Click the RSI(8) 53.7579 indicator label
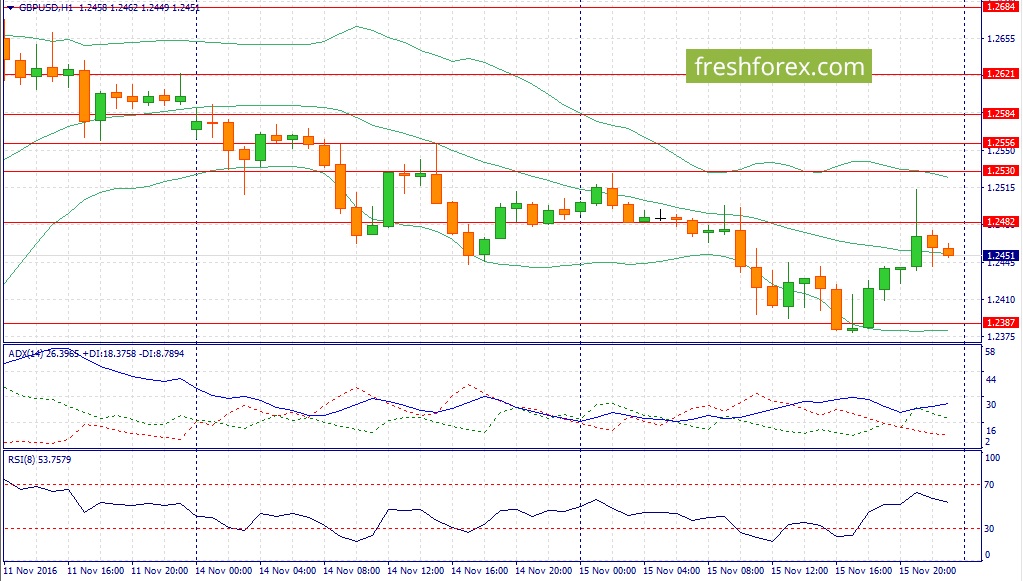Image resolution: width=1023 pixels, height=581 pixels. tap(40, 460)
